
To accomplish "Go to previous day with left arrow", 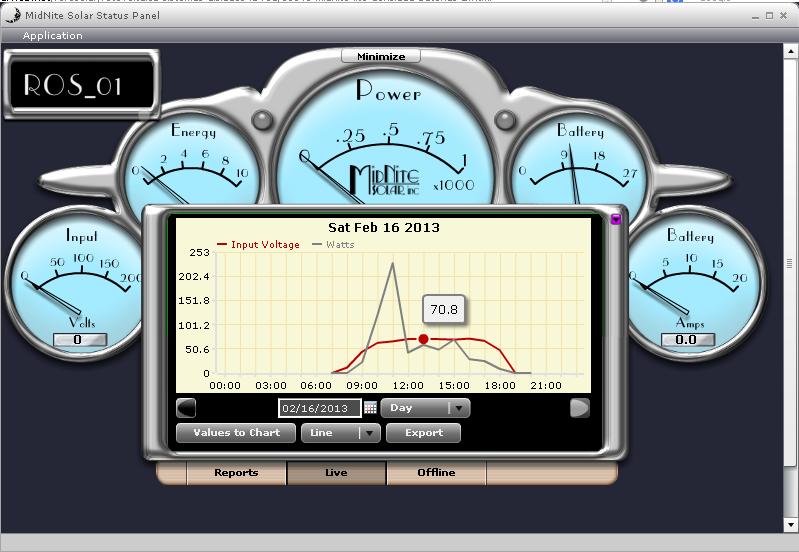I will (186, 408).
